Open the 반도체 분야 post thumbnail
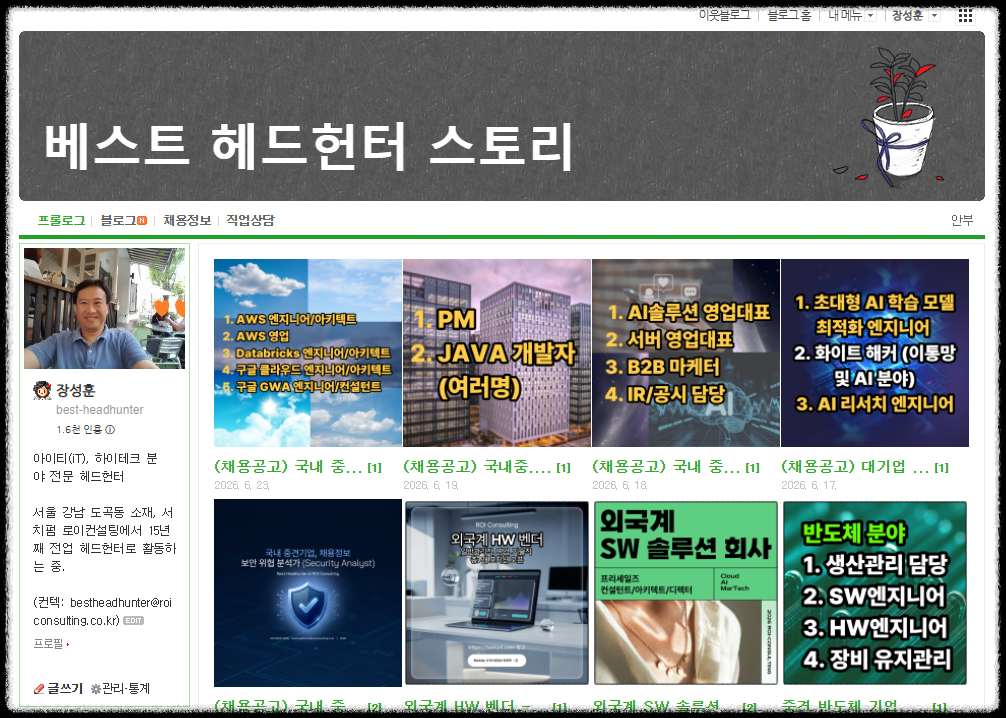This screenshot has width=1006, height=718. point(875,593)
